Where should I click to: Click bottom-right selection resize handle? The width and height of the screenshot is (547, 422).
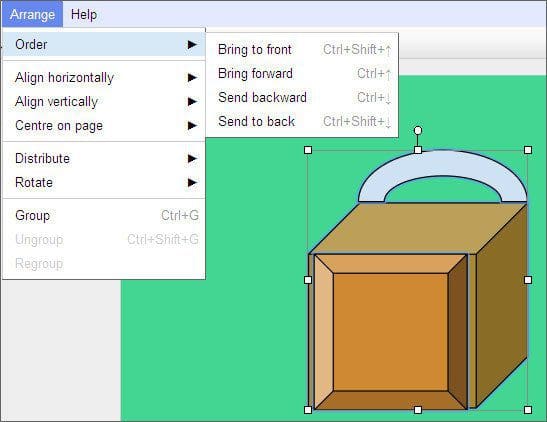[x=528, y=410]
